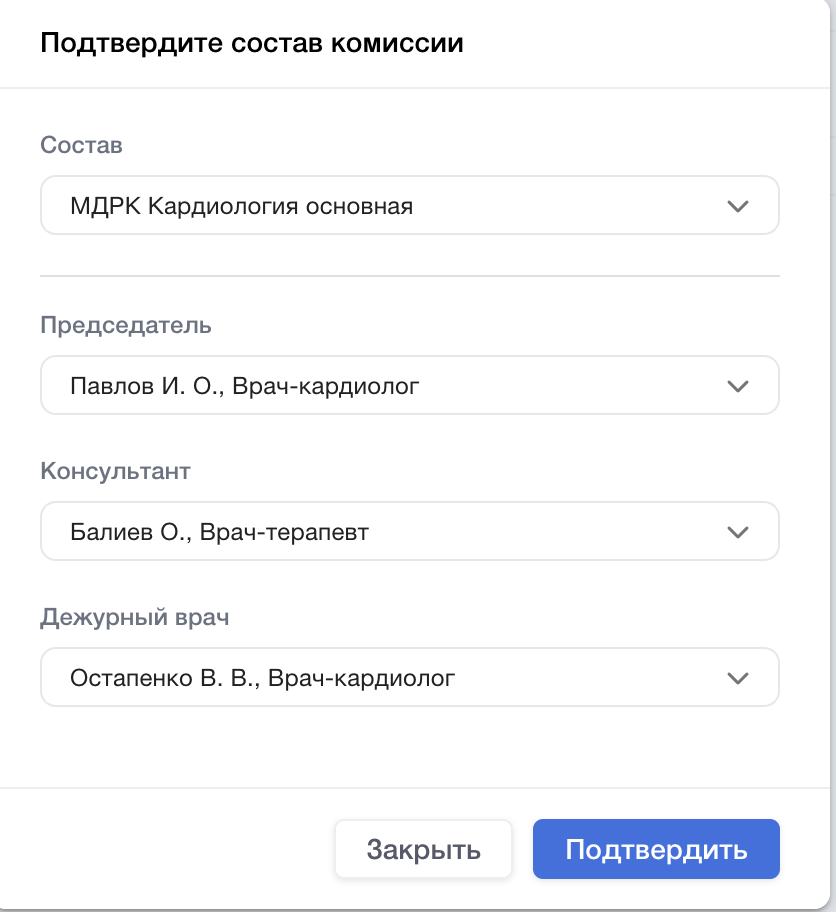Screen dimensions: 836x912
Task: Click the chevron arrow in the Председатель field
Action: click(737, 385)
